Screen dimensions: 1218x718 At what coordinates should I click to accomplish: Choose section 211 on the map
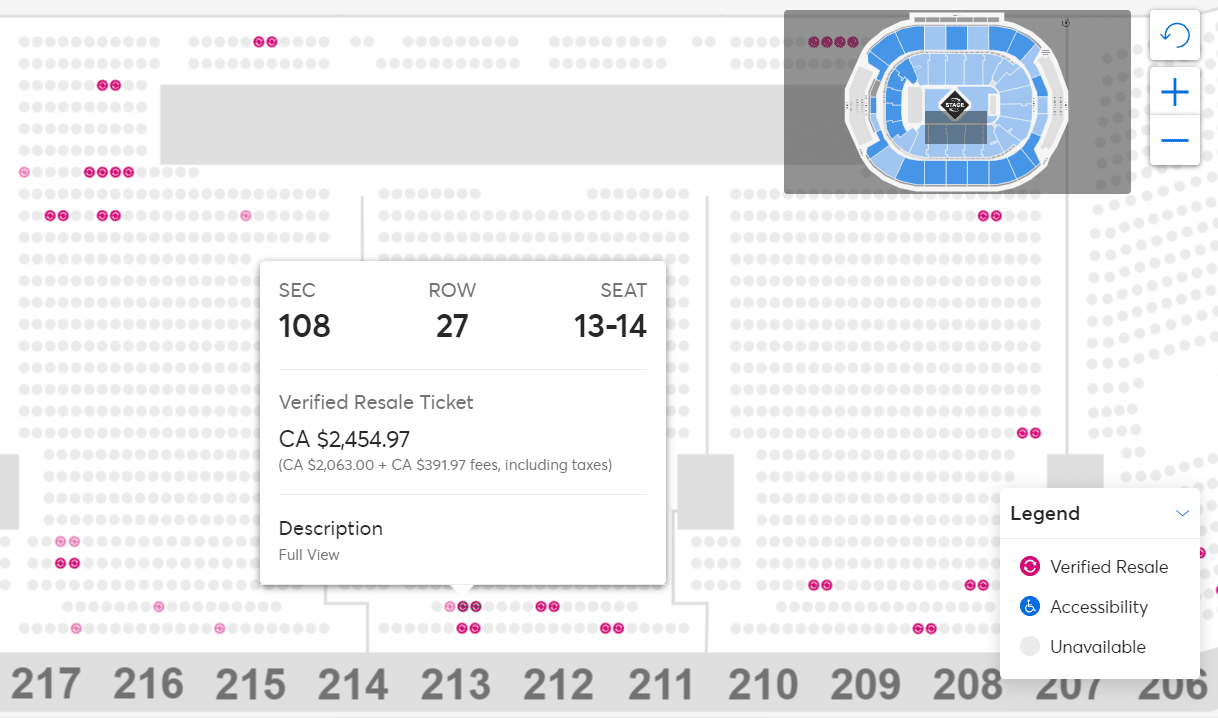661,685
